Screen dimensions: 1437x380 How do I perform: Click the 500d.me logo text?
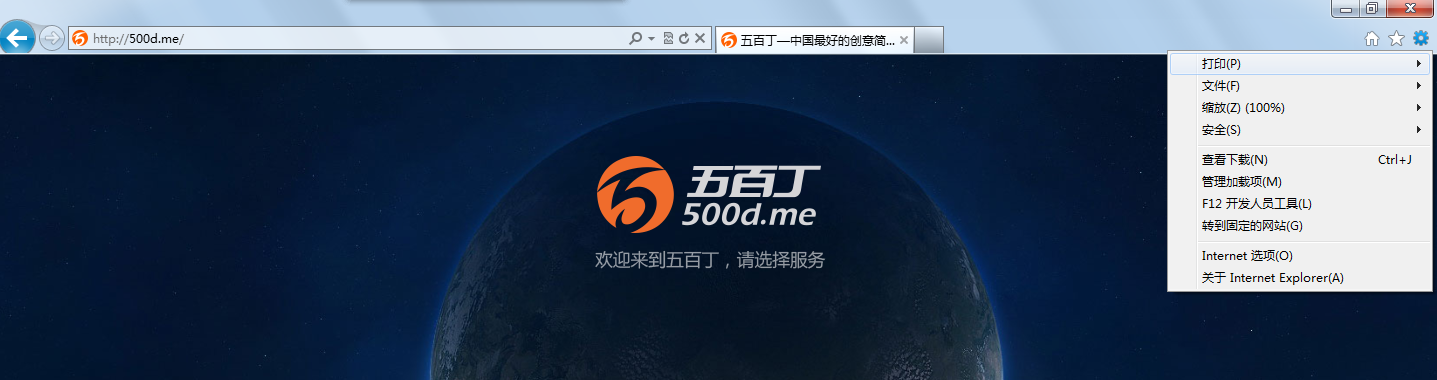coord(749,213)
